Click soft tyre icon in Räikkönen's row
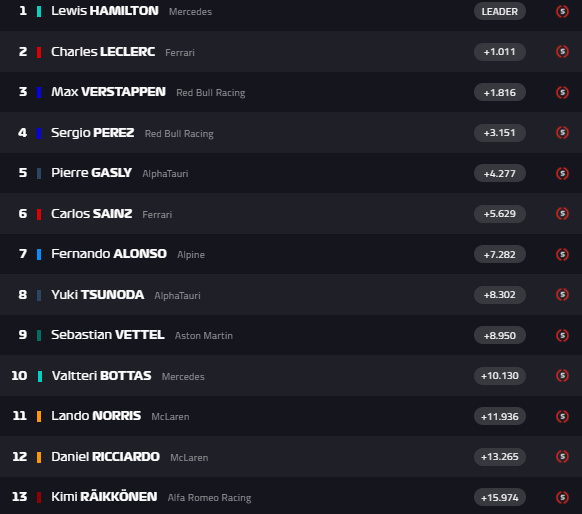 (562, 497)
